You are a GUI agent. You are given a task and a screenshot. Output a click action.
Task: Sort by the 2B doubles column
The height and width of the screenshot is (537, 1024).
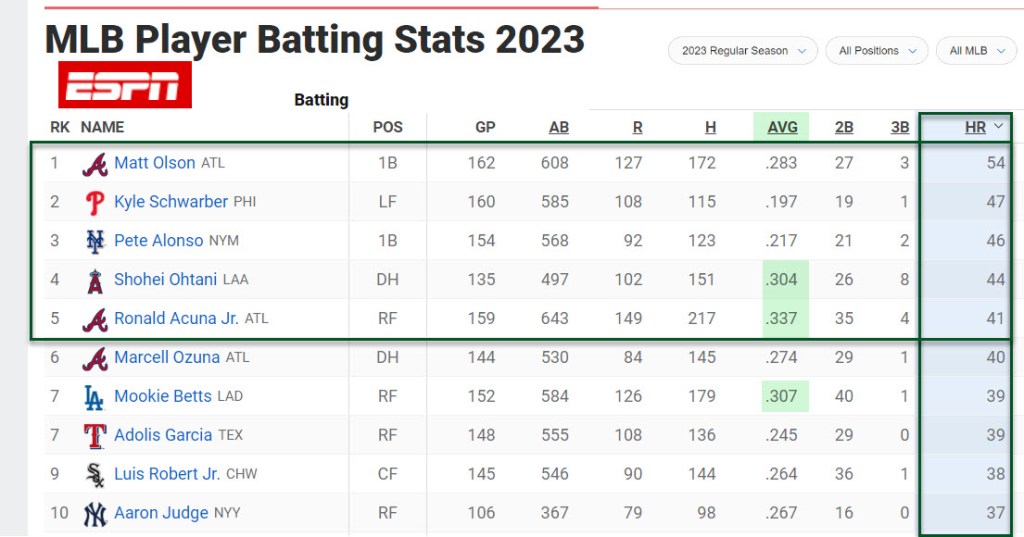pyautogui.click(x=844, y=127)
